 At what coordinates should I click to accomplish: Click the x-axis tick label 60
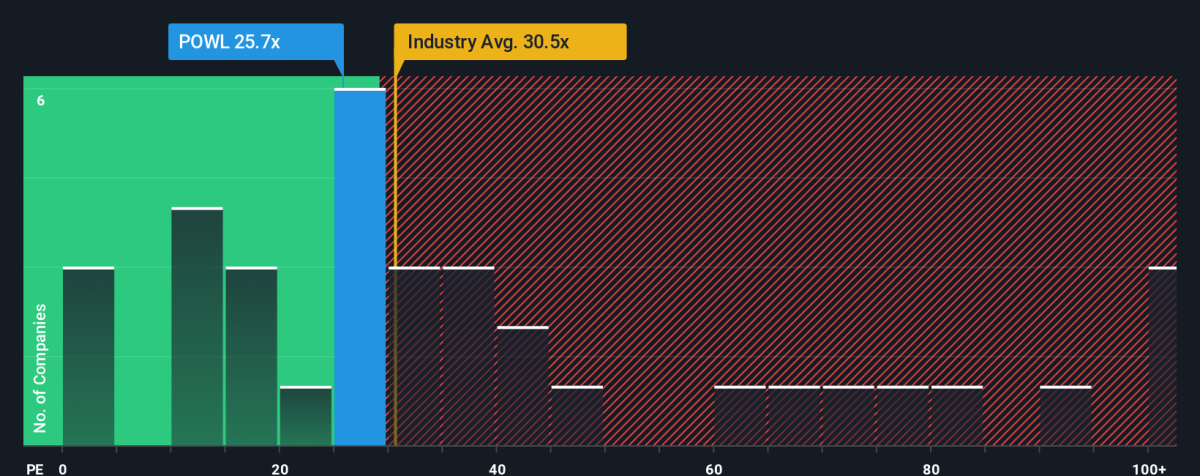pos(714,469)
